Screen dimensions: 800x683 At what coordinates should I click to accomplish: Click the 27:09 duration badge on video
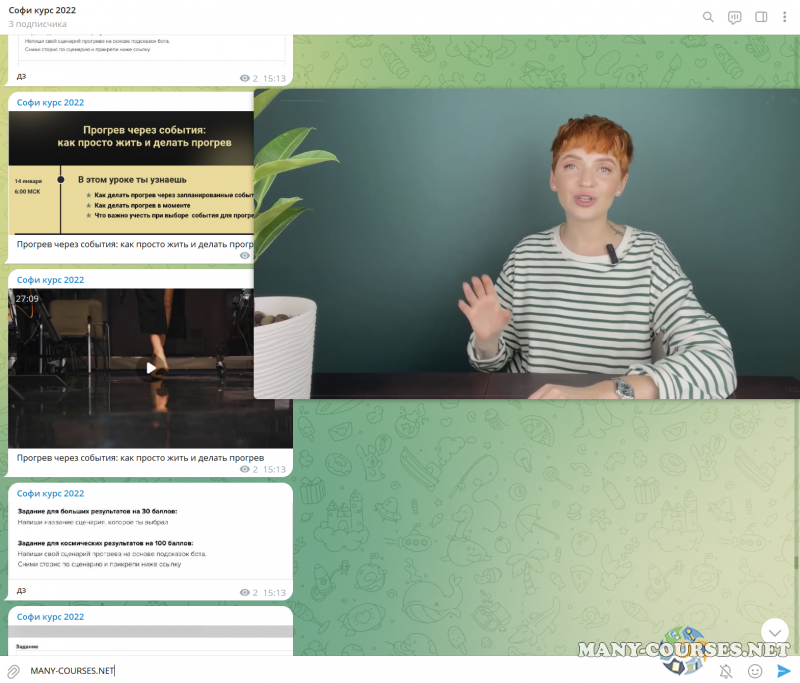(x=27, y=299)
